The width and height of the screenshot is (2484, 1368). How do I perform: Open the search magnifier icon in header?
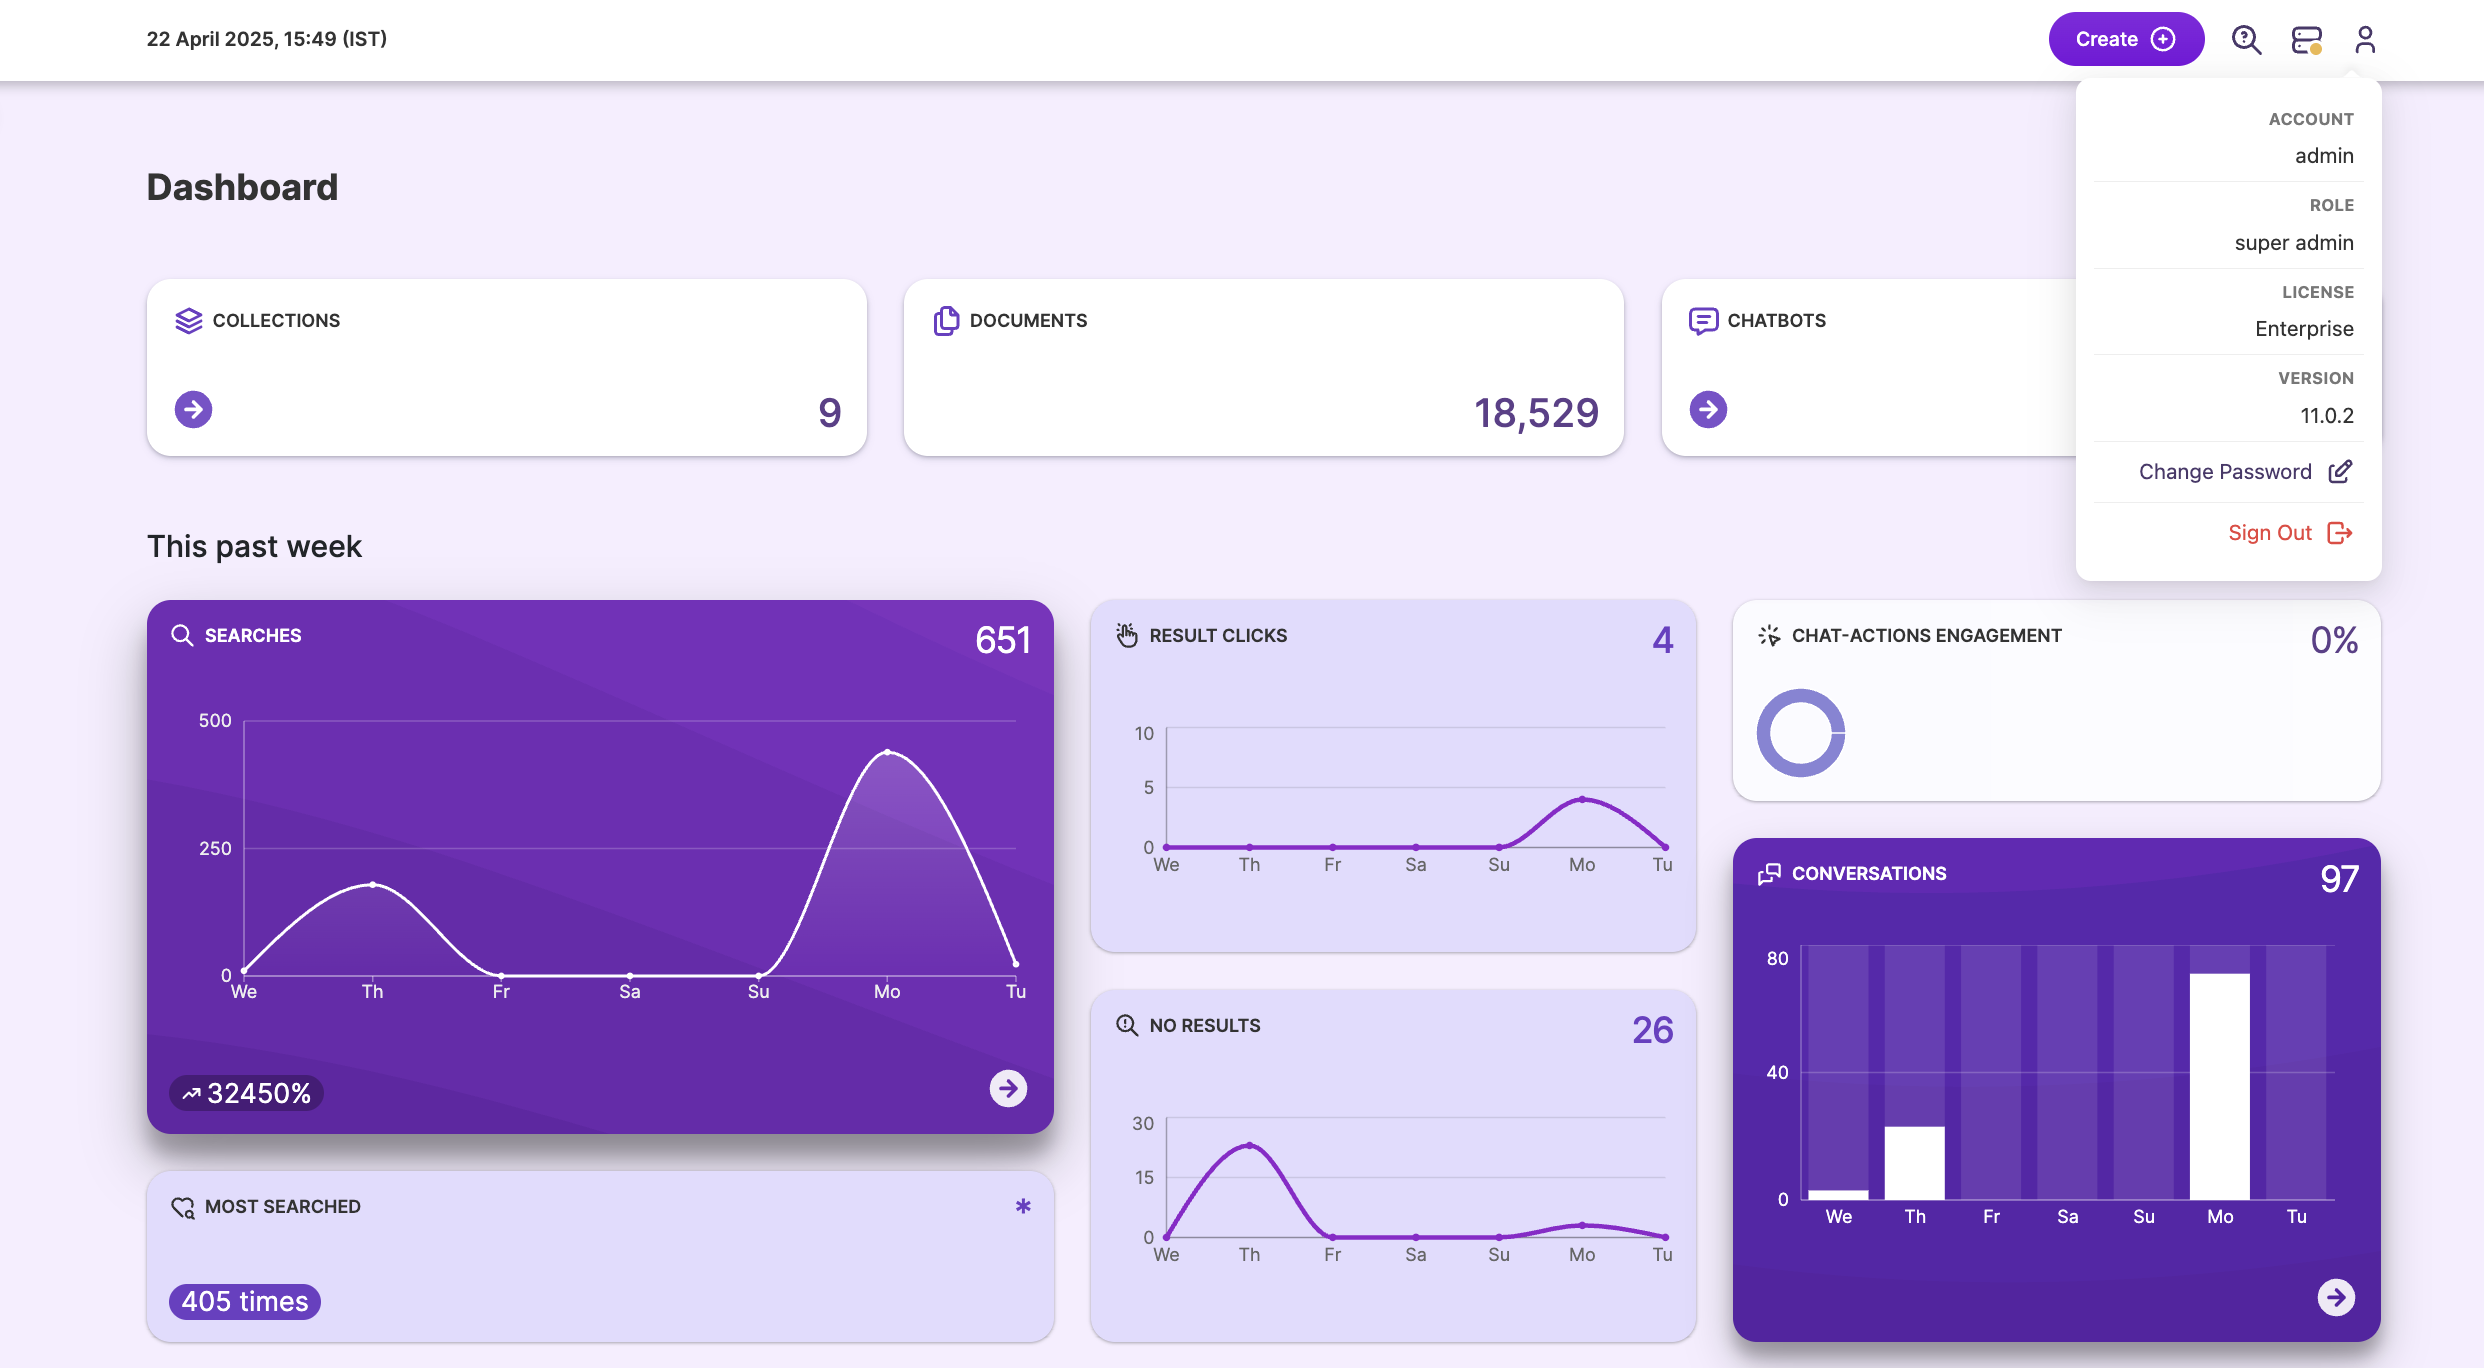2246,39
